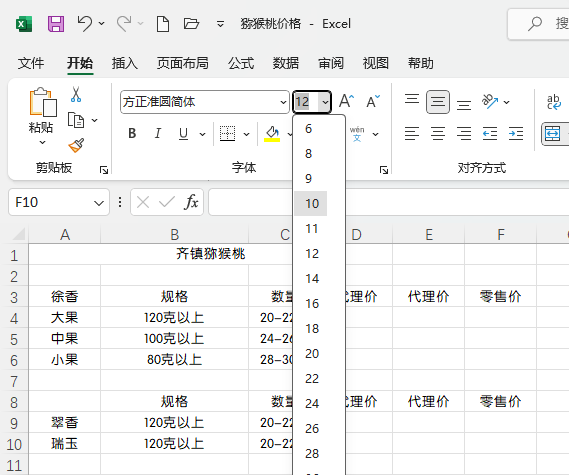
Task: Click the Save icon in title bar
Action: coord(56,24)
